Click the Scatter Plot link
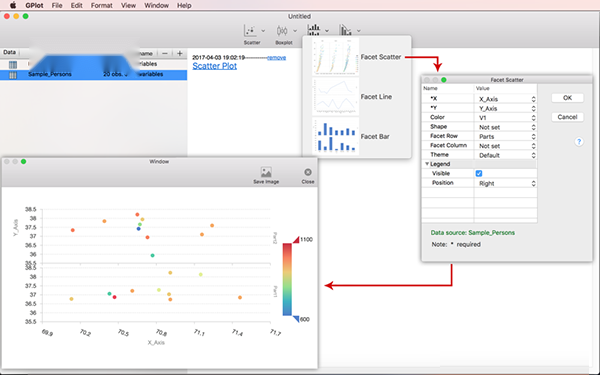 pos(214,66)
